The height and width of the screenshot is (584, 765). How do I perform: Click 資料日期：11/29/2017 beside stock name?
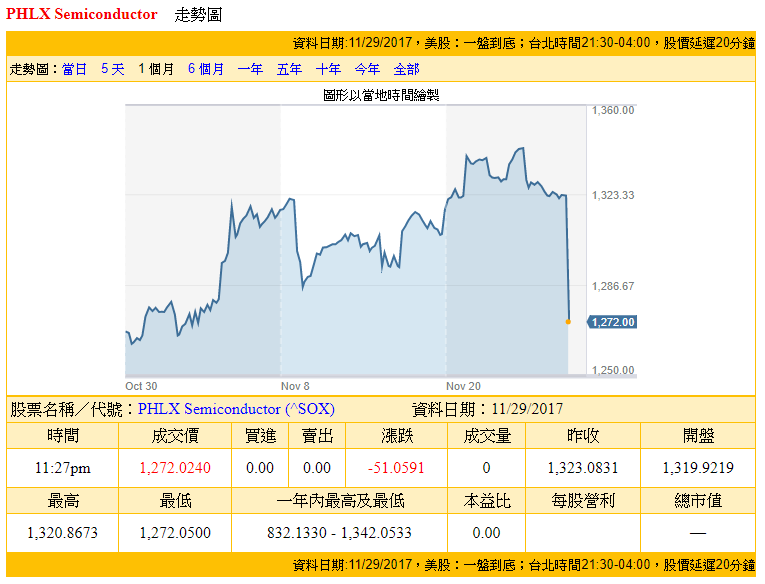[487, 409]
